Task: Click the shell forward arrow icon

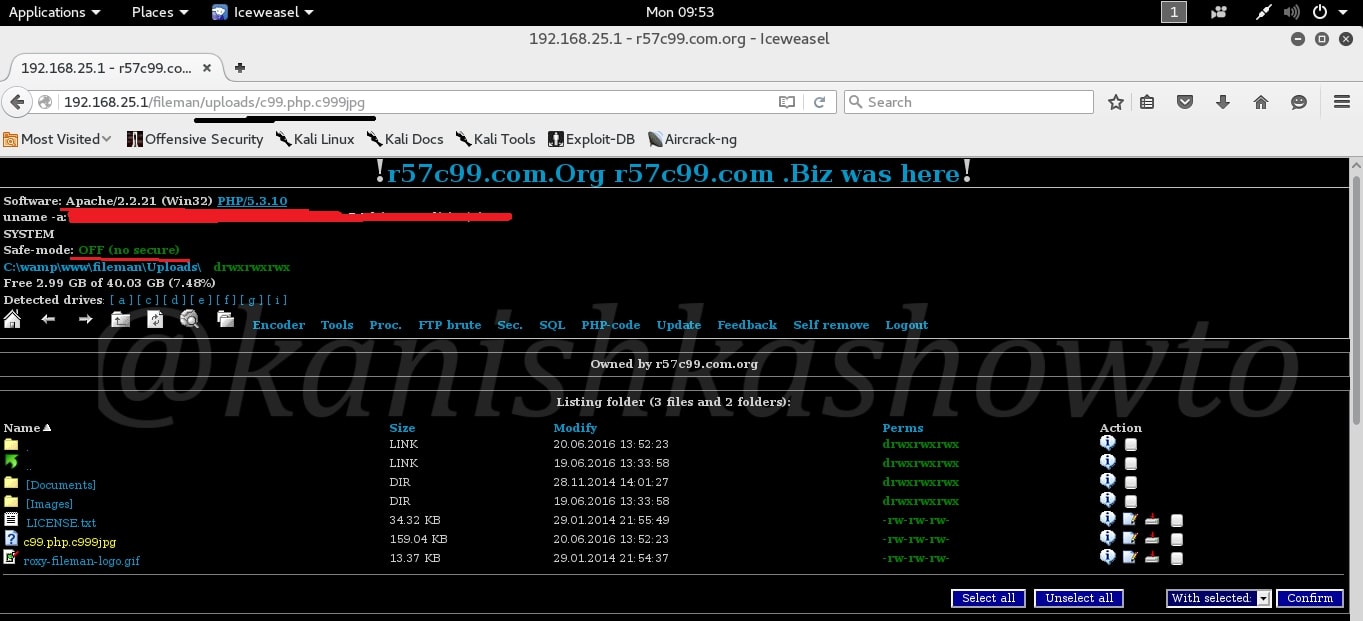Action: click(85, 319)
